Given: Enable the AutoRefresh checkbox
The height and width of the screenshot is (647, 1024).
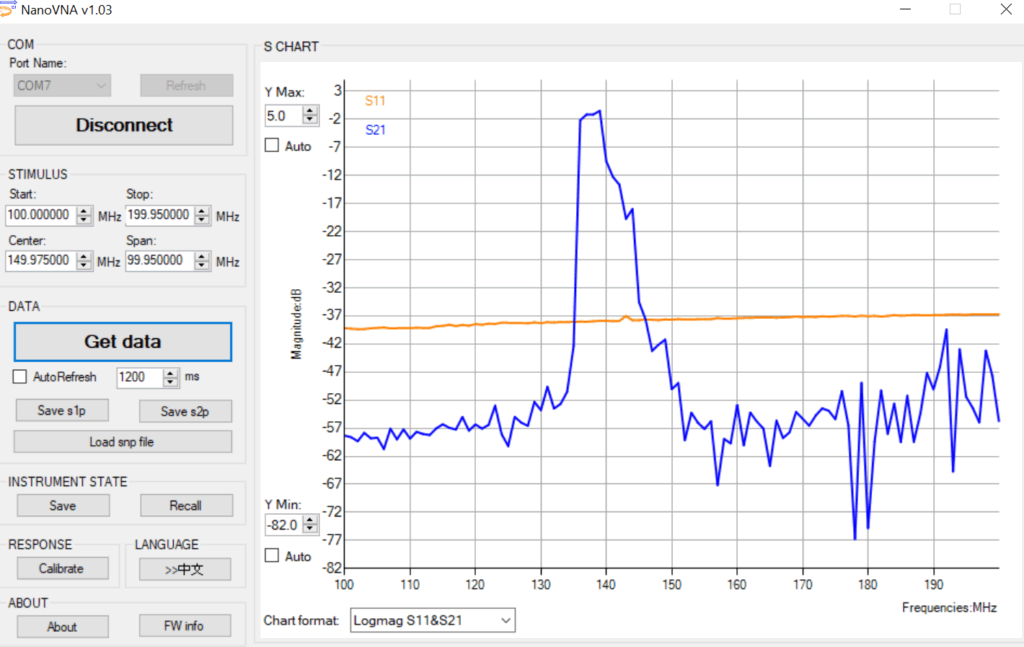Looking at the screenshot, I should pos(20,377).
